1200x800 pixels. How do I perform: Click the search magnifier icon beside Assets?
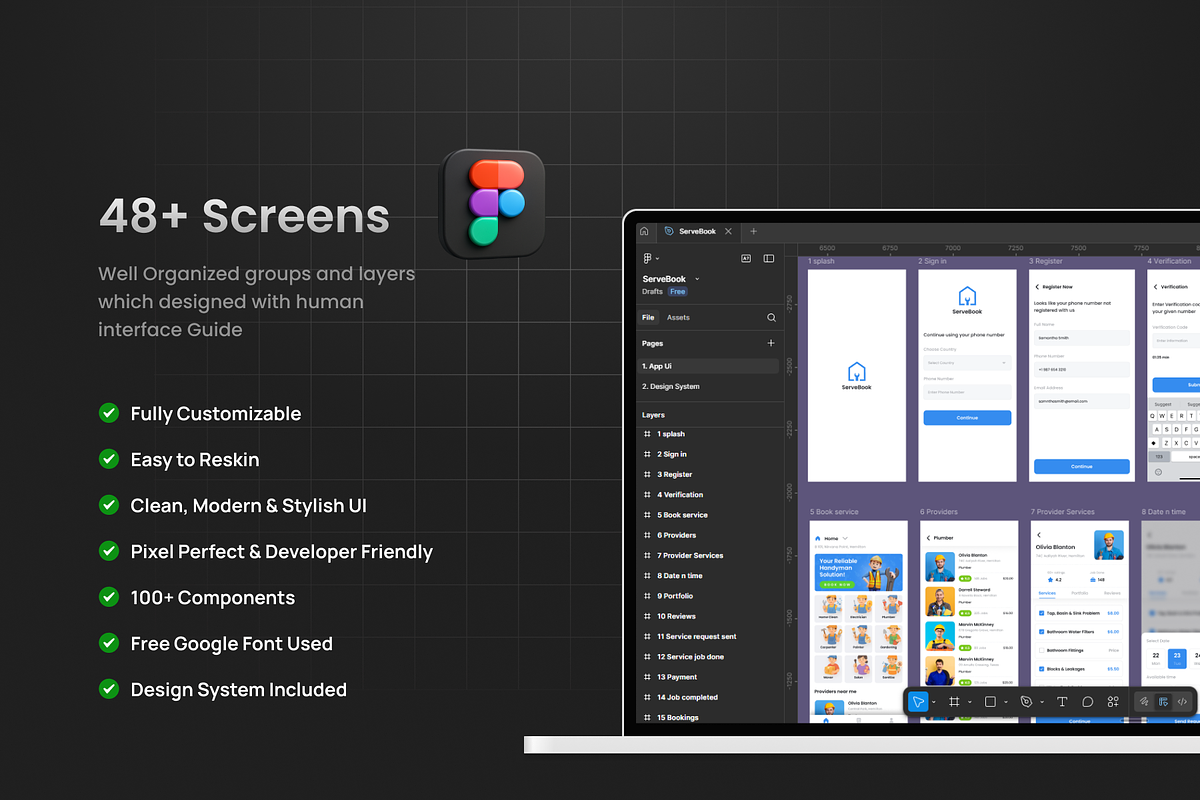tap(771, 317)
